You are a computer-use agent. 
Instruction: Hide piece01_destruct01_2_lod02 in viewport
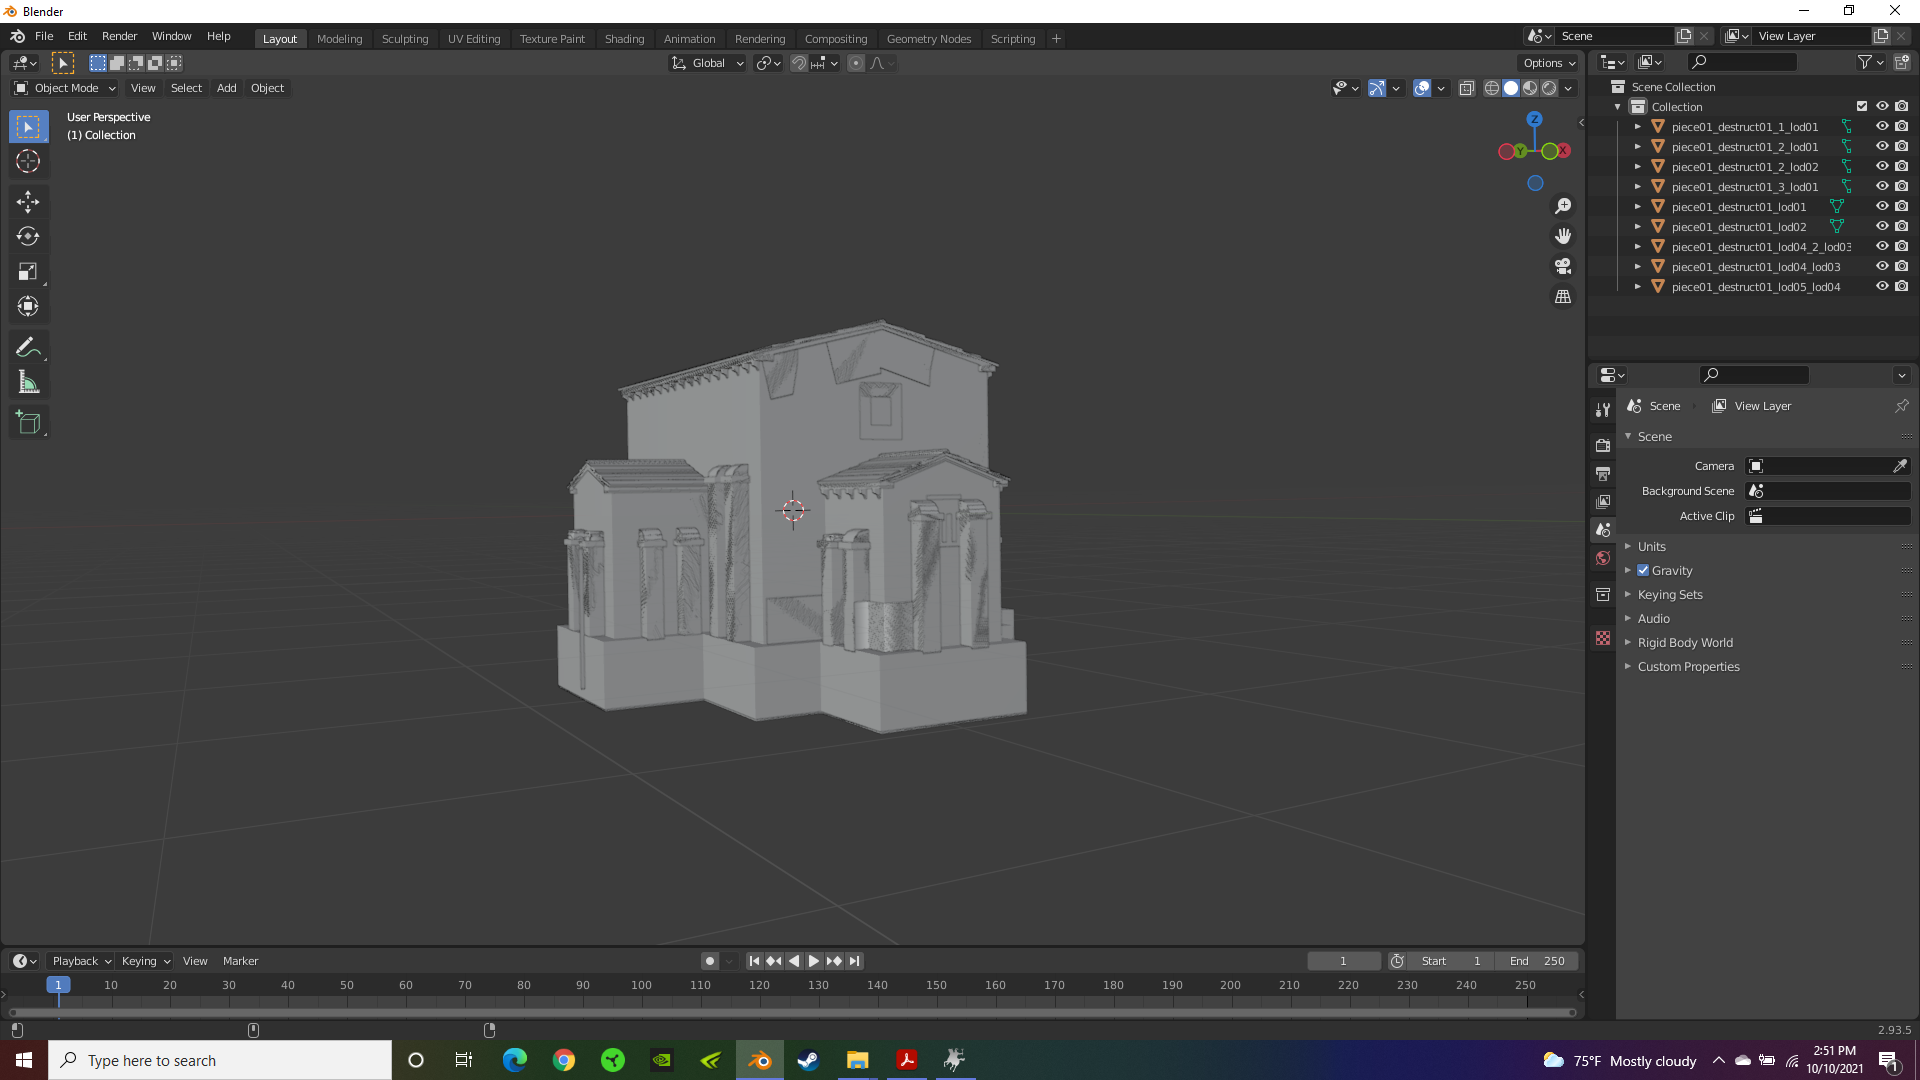pyautogui.click(x=1882, y=166)
